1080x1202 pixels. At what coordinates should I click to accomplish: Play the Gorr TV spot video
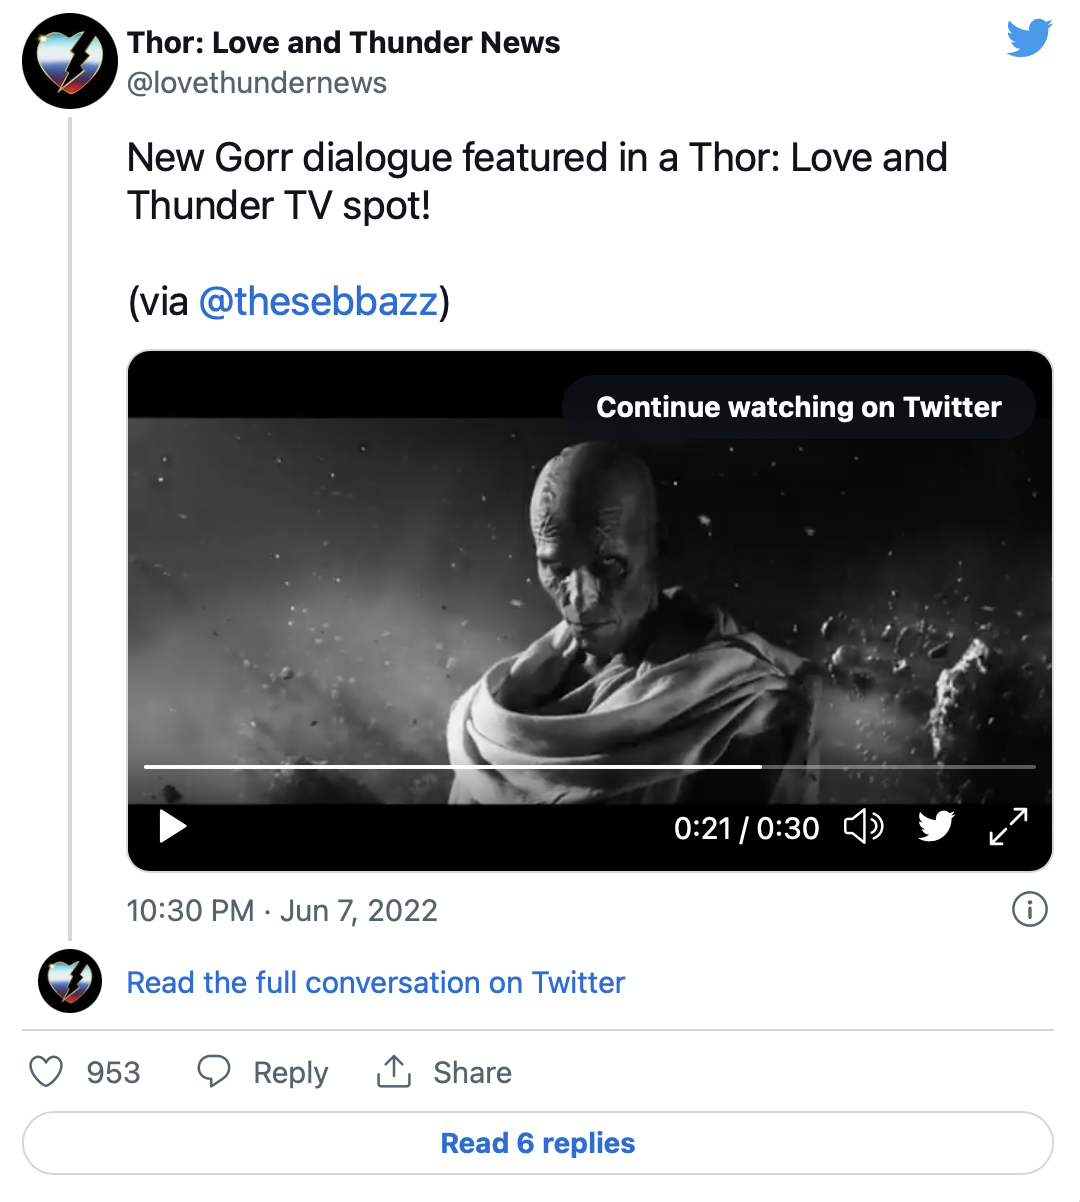click(x=173, y=827)
